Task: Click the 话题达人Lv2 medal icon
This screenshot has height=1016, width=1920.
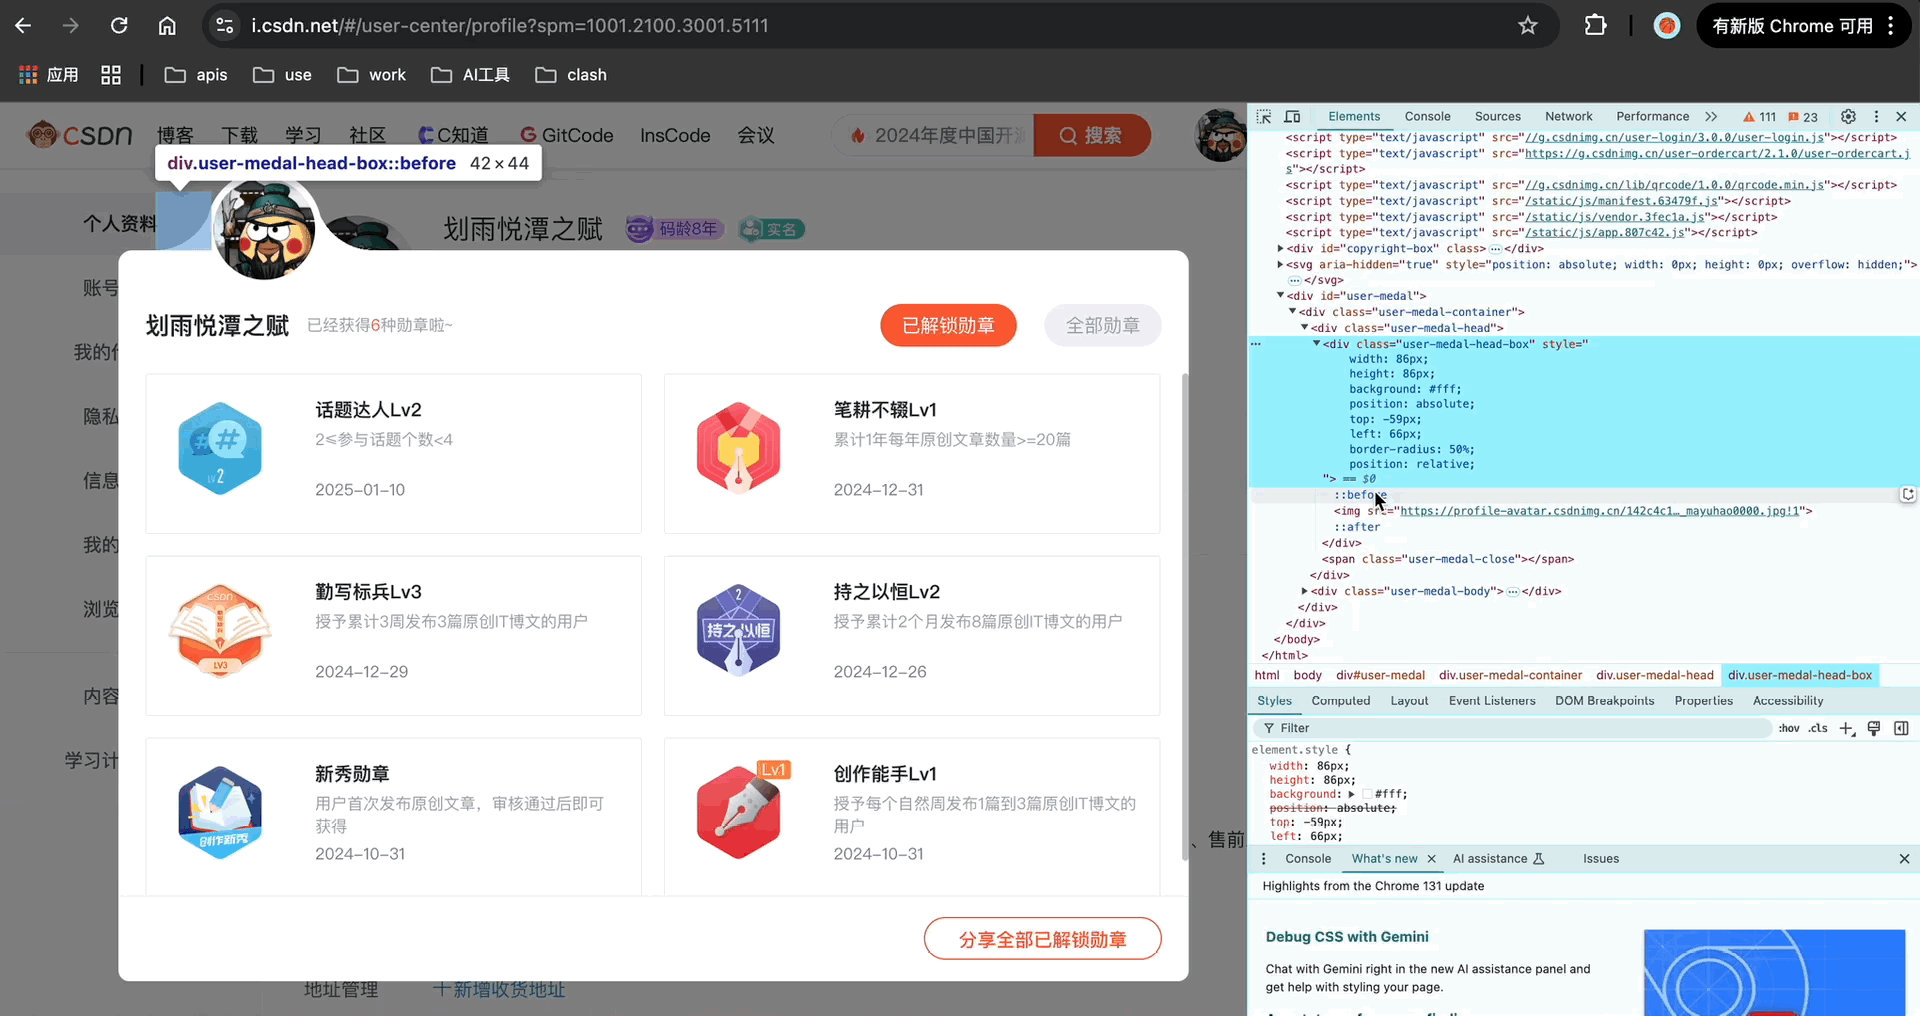Action: point(220,448)
